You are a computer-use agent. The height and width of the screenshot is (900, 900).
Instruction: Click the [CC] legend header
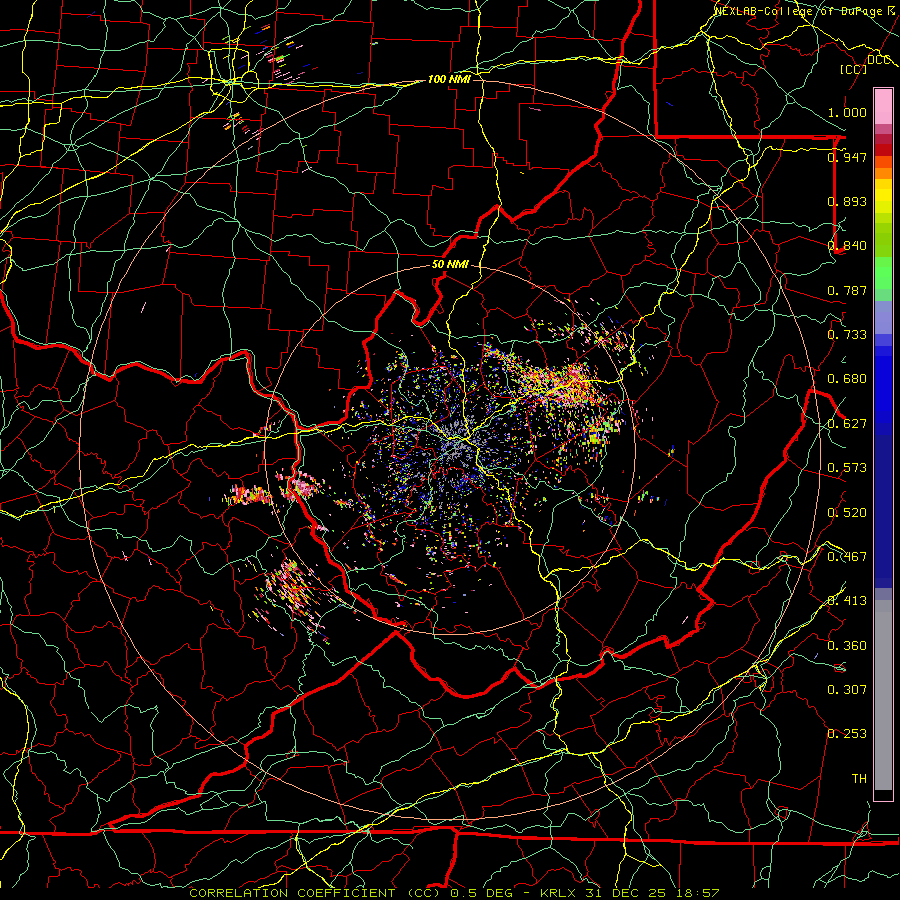click(853, 69)
